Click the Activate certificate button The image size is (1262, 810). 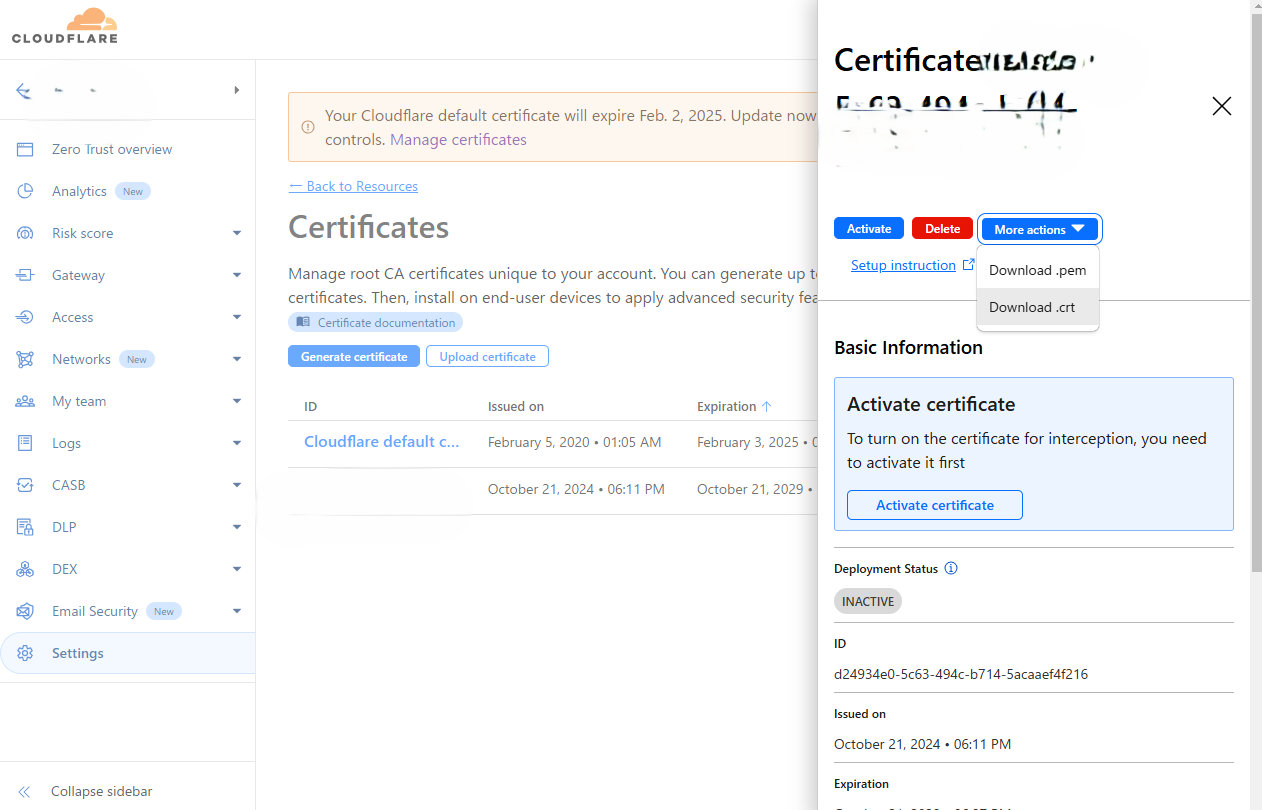(x=935, y=505)
